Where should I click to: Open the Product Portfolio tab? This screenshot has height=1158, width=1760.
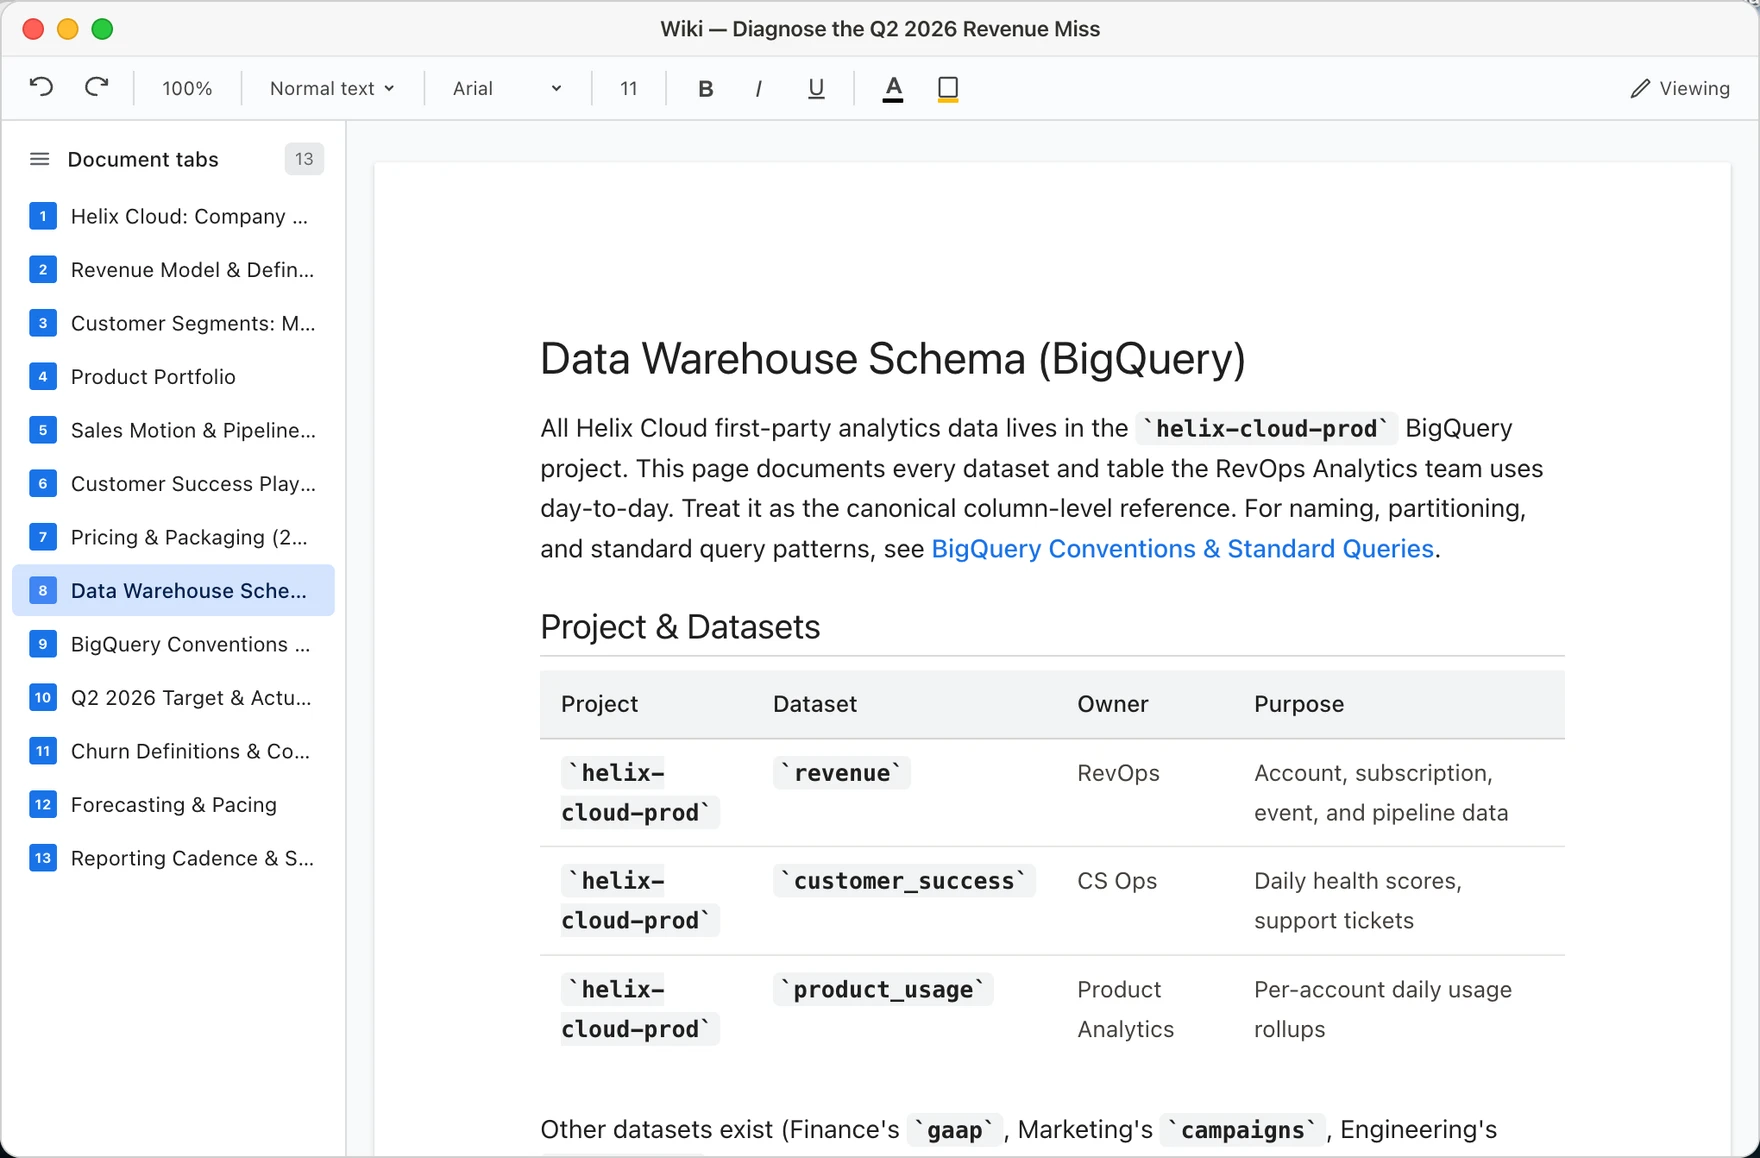(173, 377)
